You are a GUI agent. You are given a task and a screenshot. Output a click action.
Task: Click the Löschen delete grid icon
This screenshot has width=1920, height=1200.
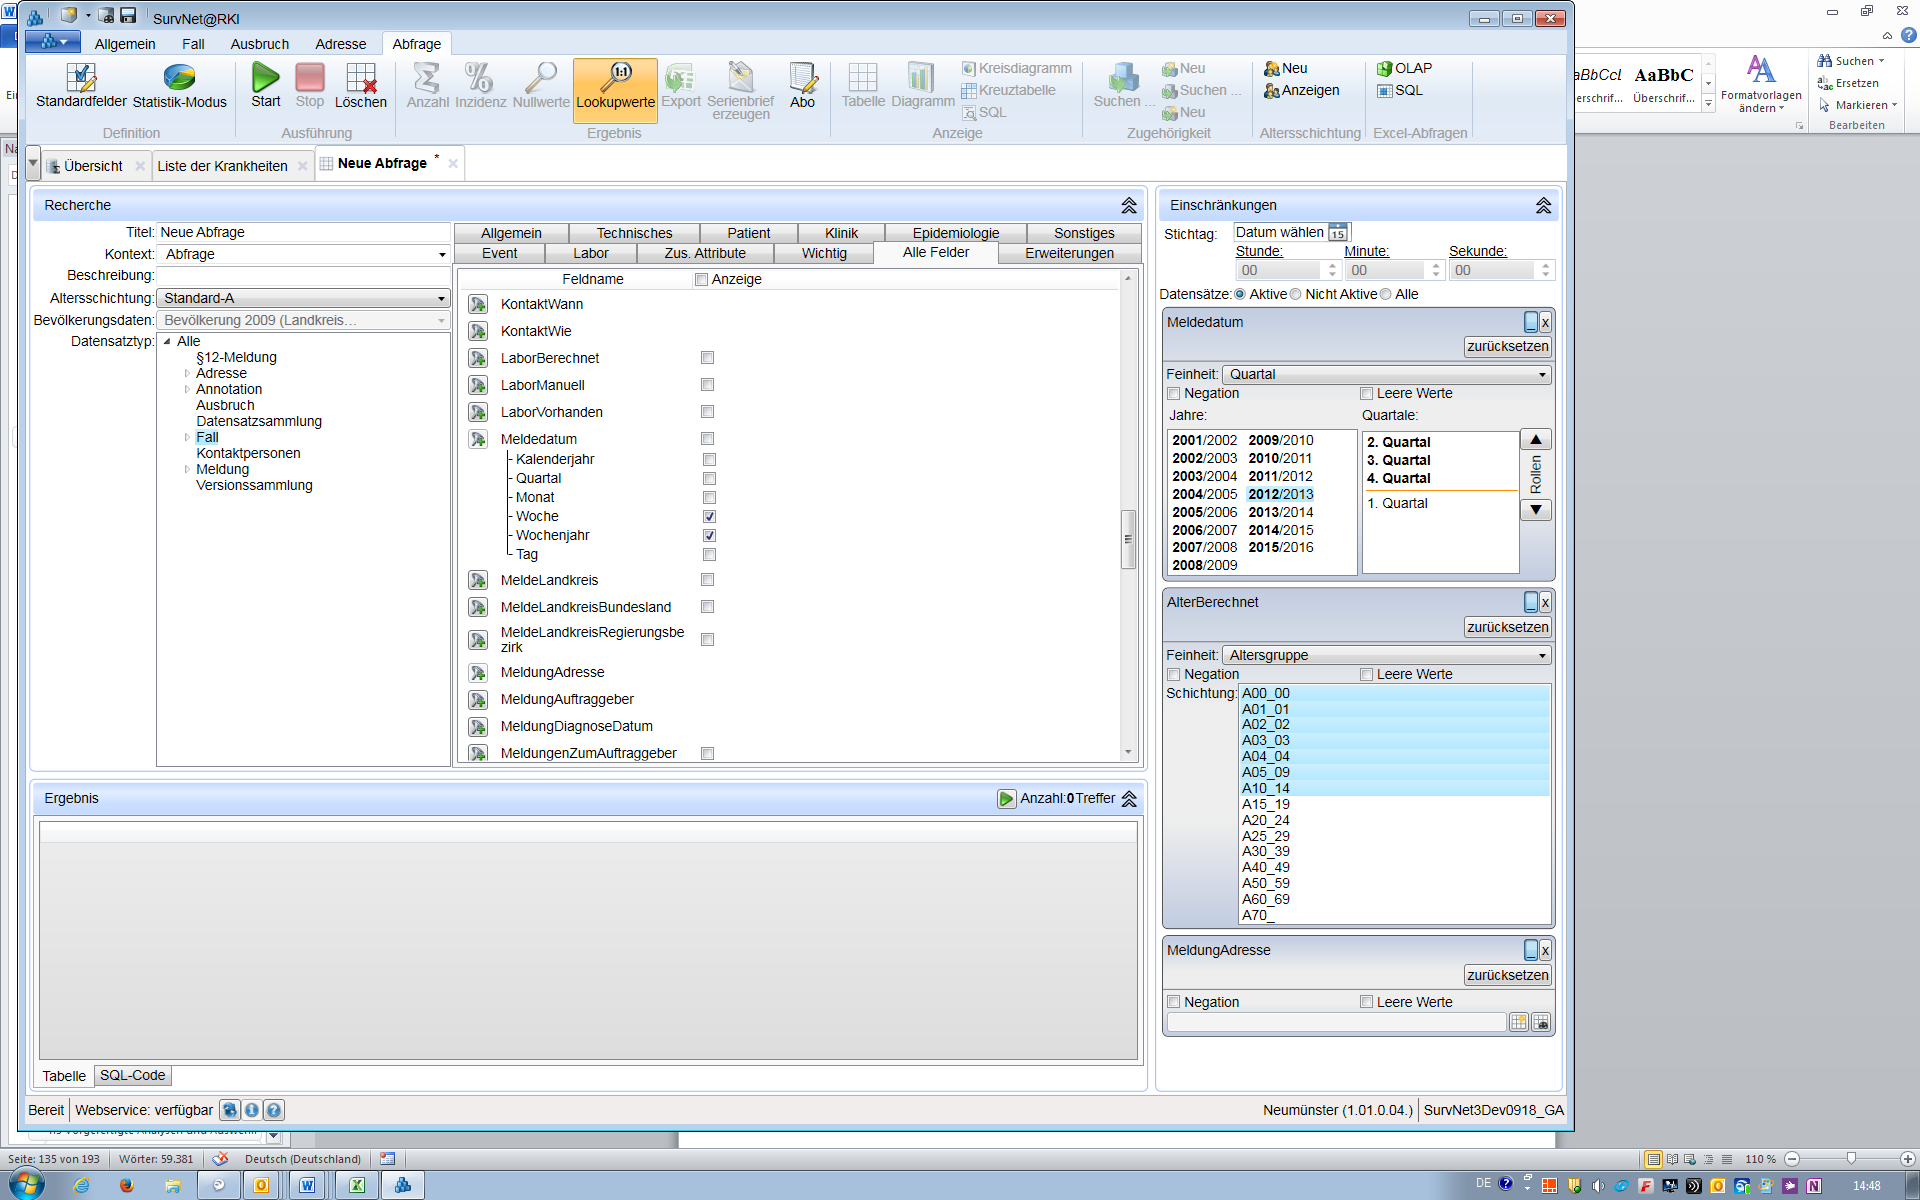360,78
